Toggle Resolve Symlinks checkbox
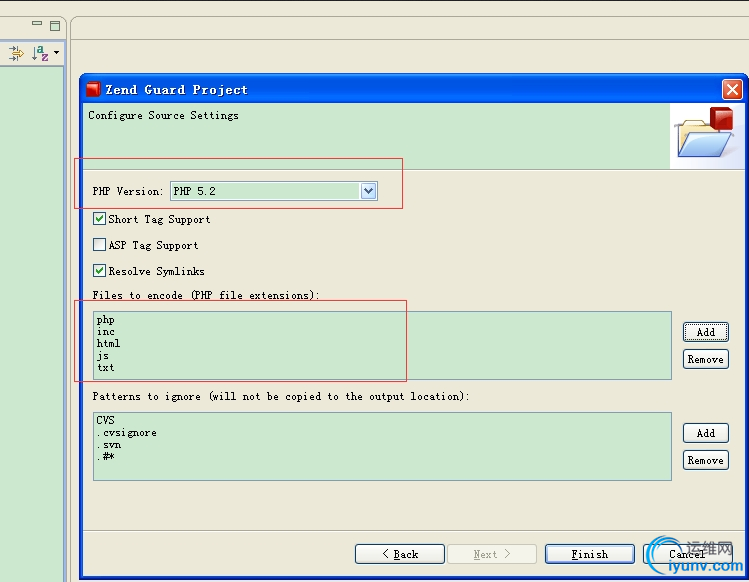The image size is (749, 582). 99,271
